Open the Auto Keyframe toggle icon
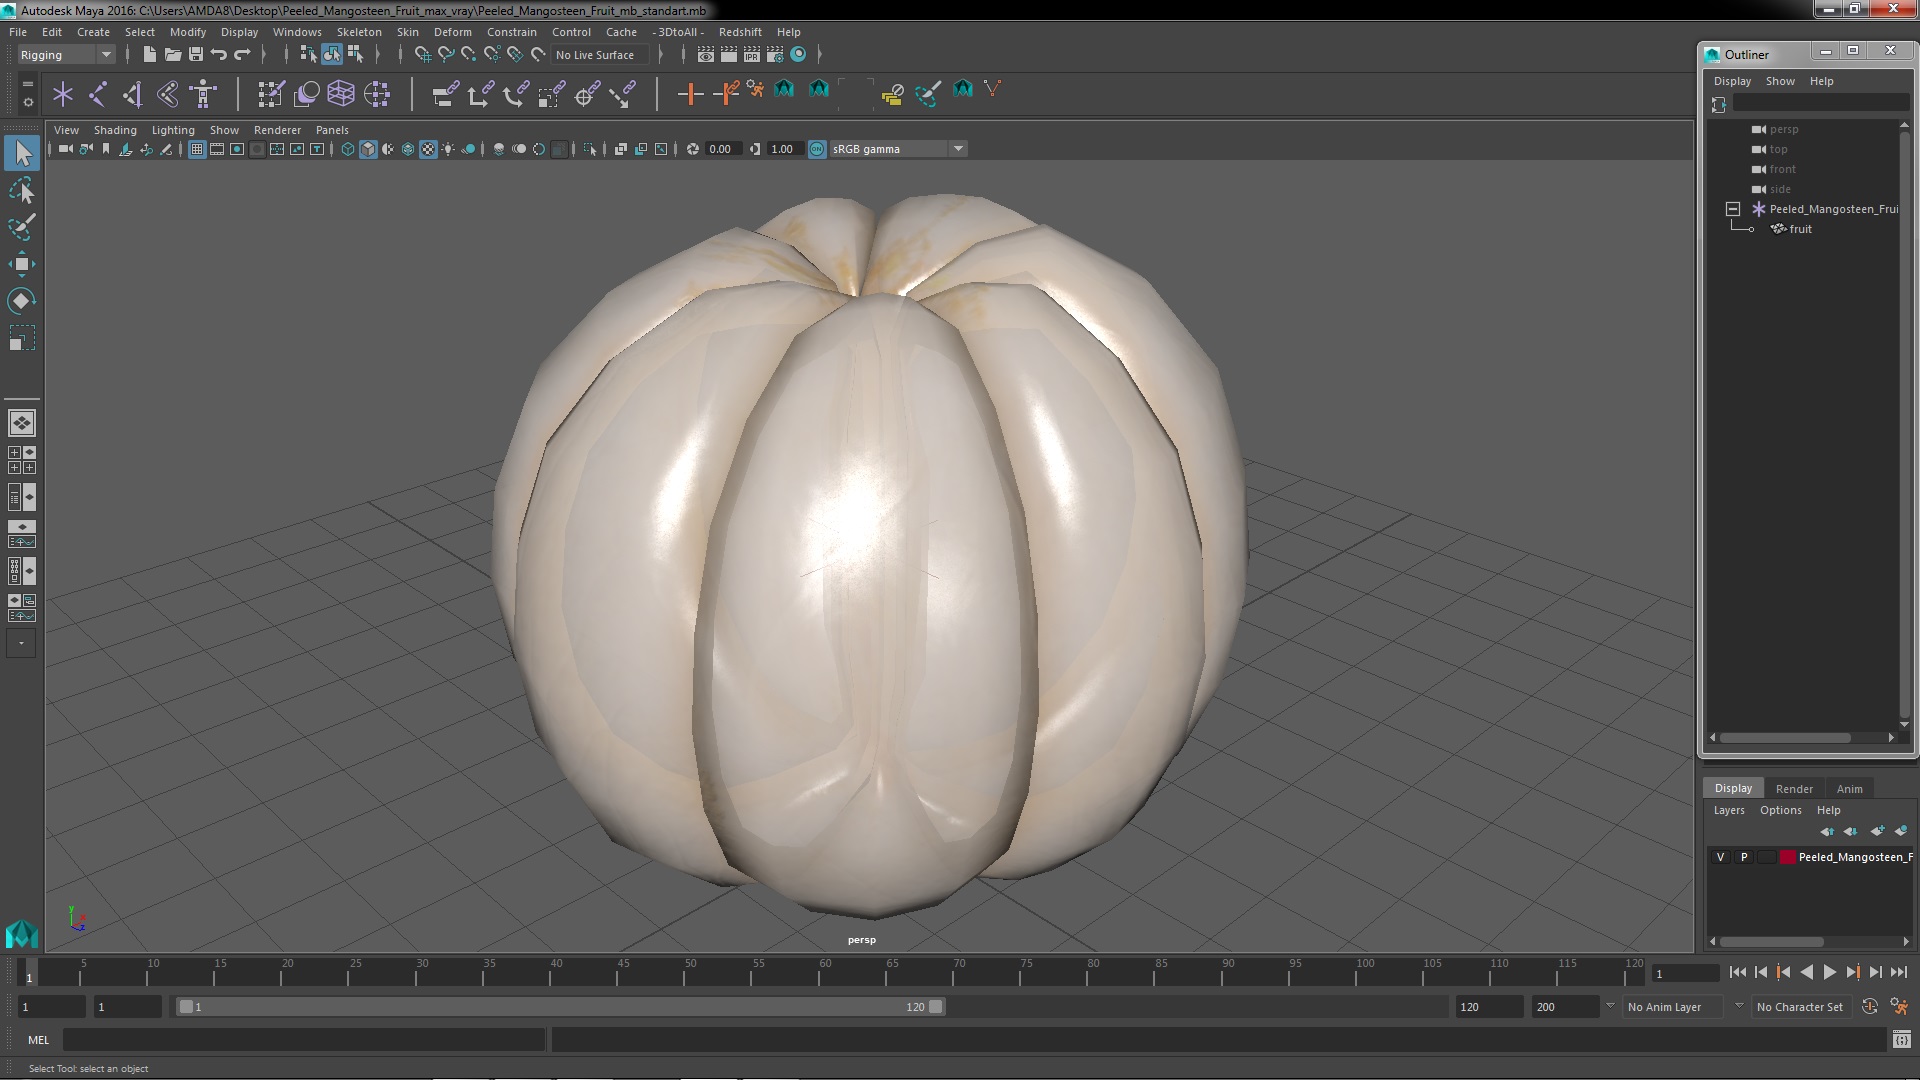 tap(1869, 1007)
